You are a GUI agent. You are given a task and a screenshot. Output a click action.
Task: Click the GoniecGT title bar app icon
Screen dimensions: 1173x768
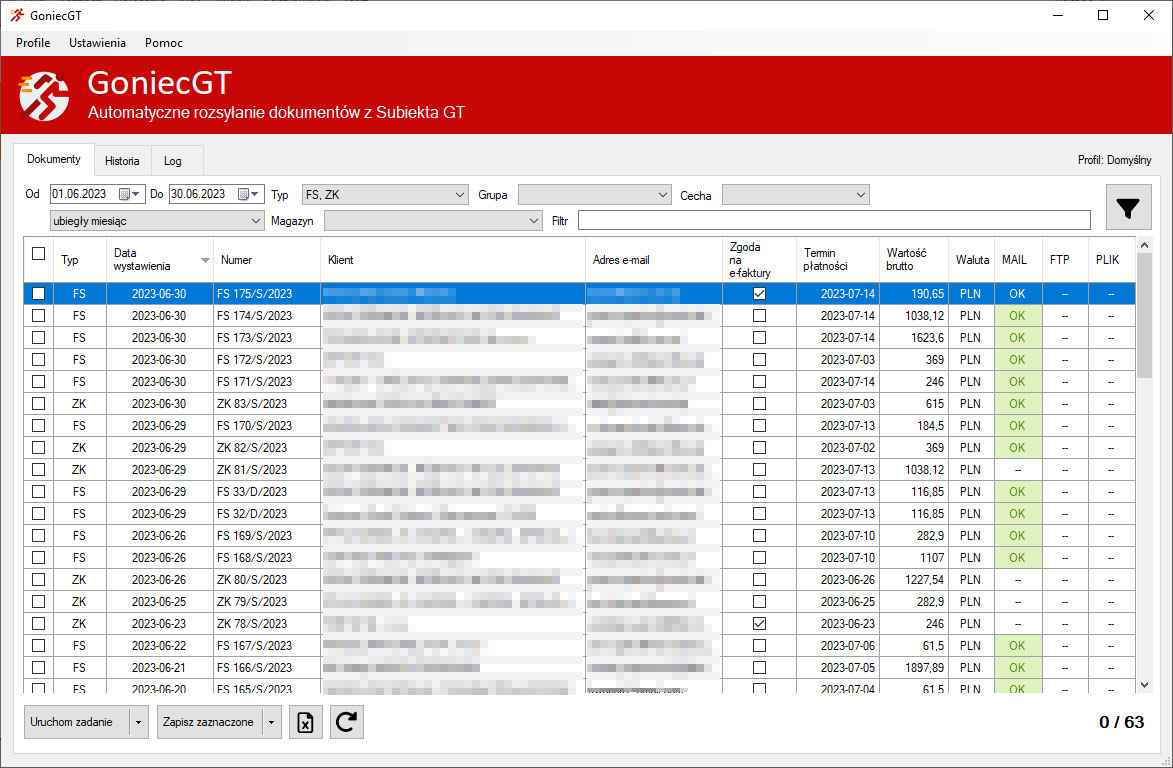[17, 15]
